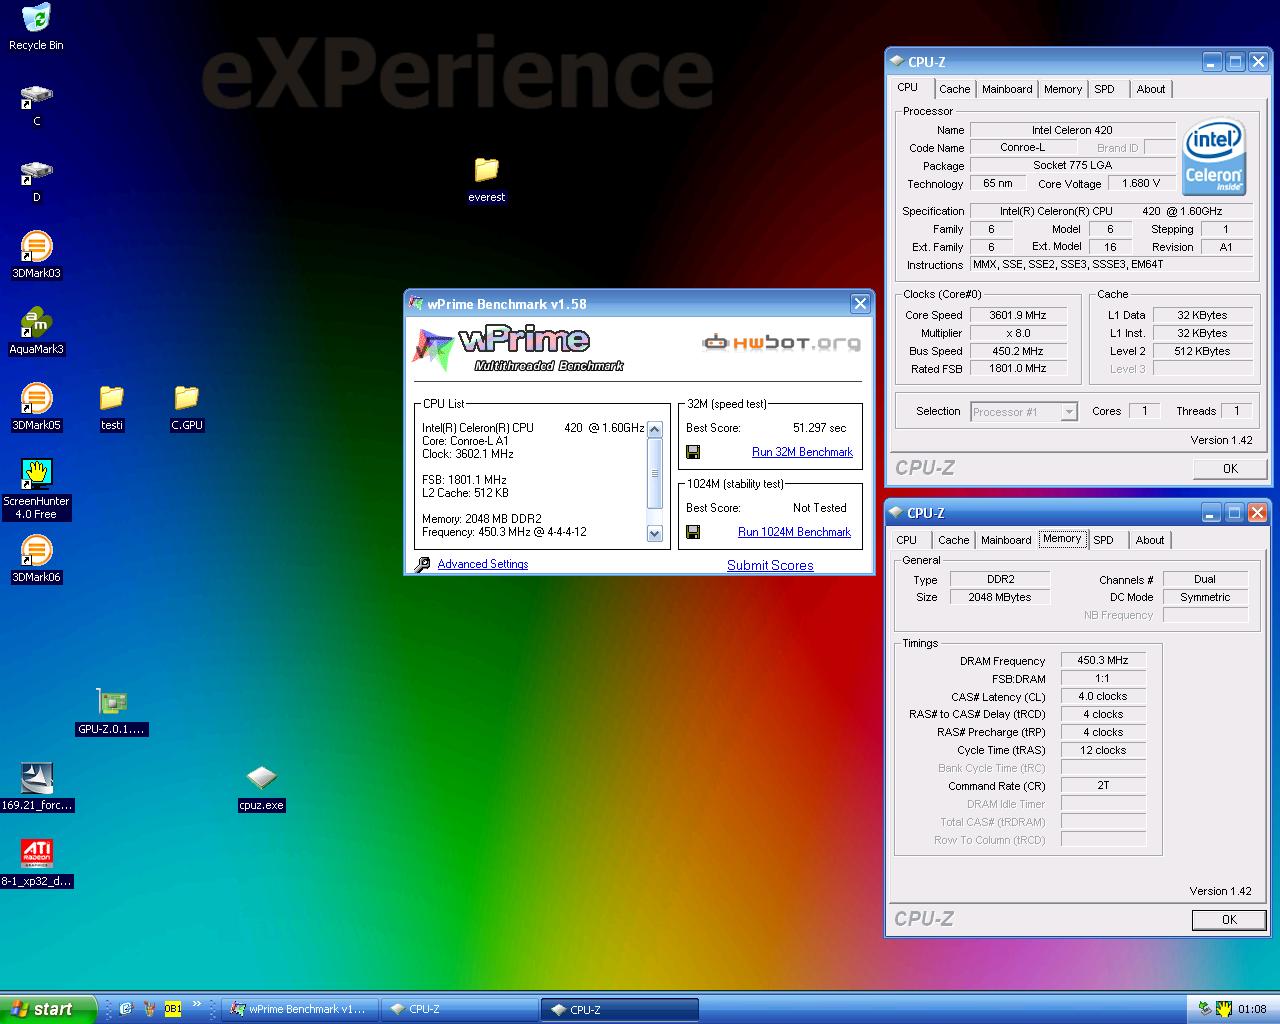Click Internet Explorer quick launch icon
The image size is (1280, 1024).
[126, 1009]
